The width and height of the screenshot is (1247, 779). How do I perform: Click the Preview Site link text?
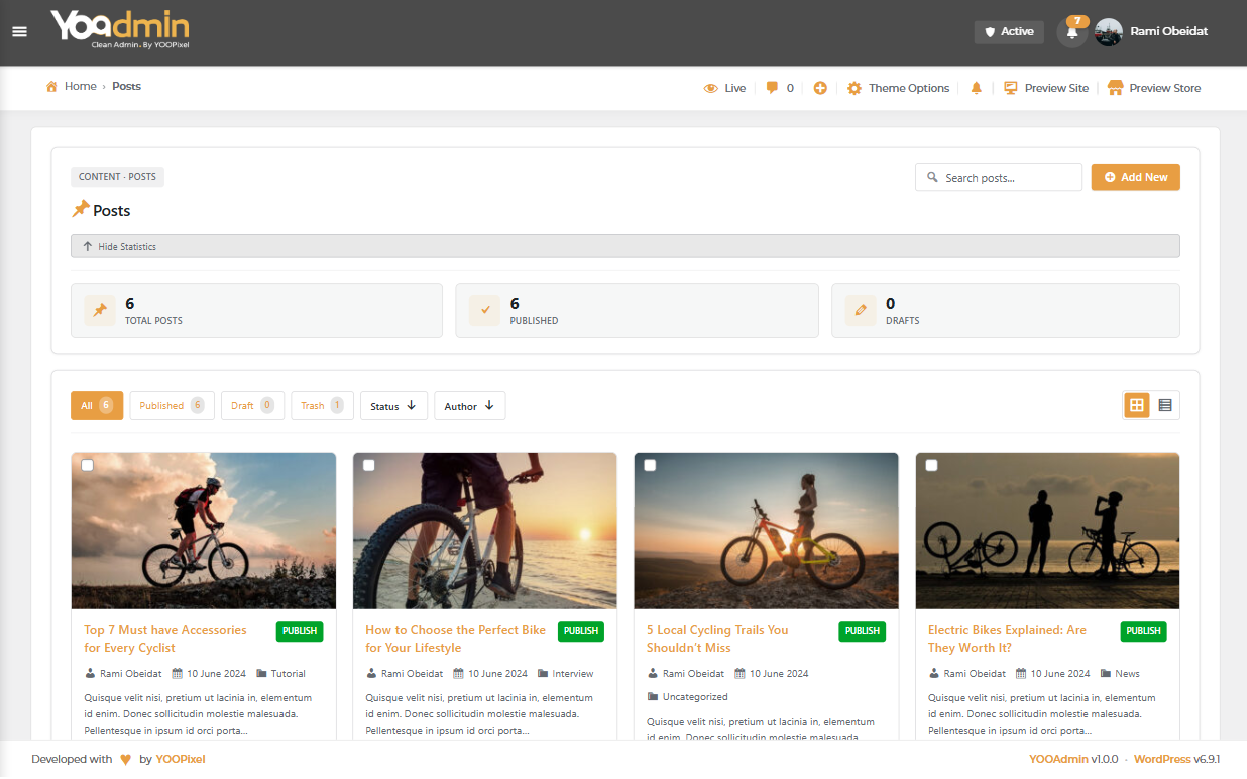[1057, 88]
